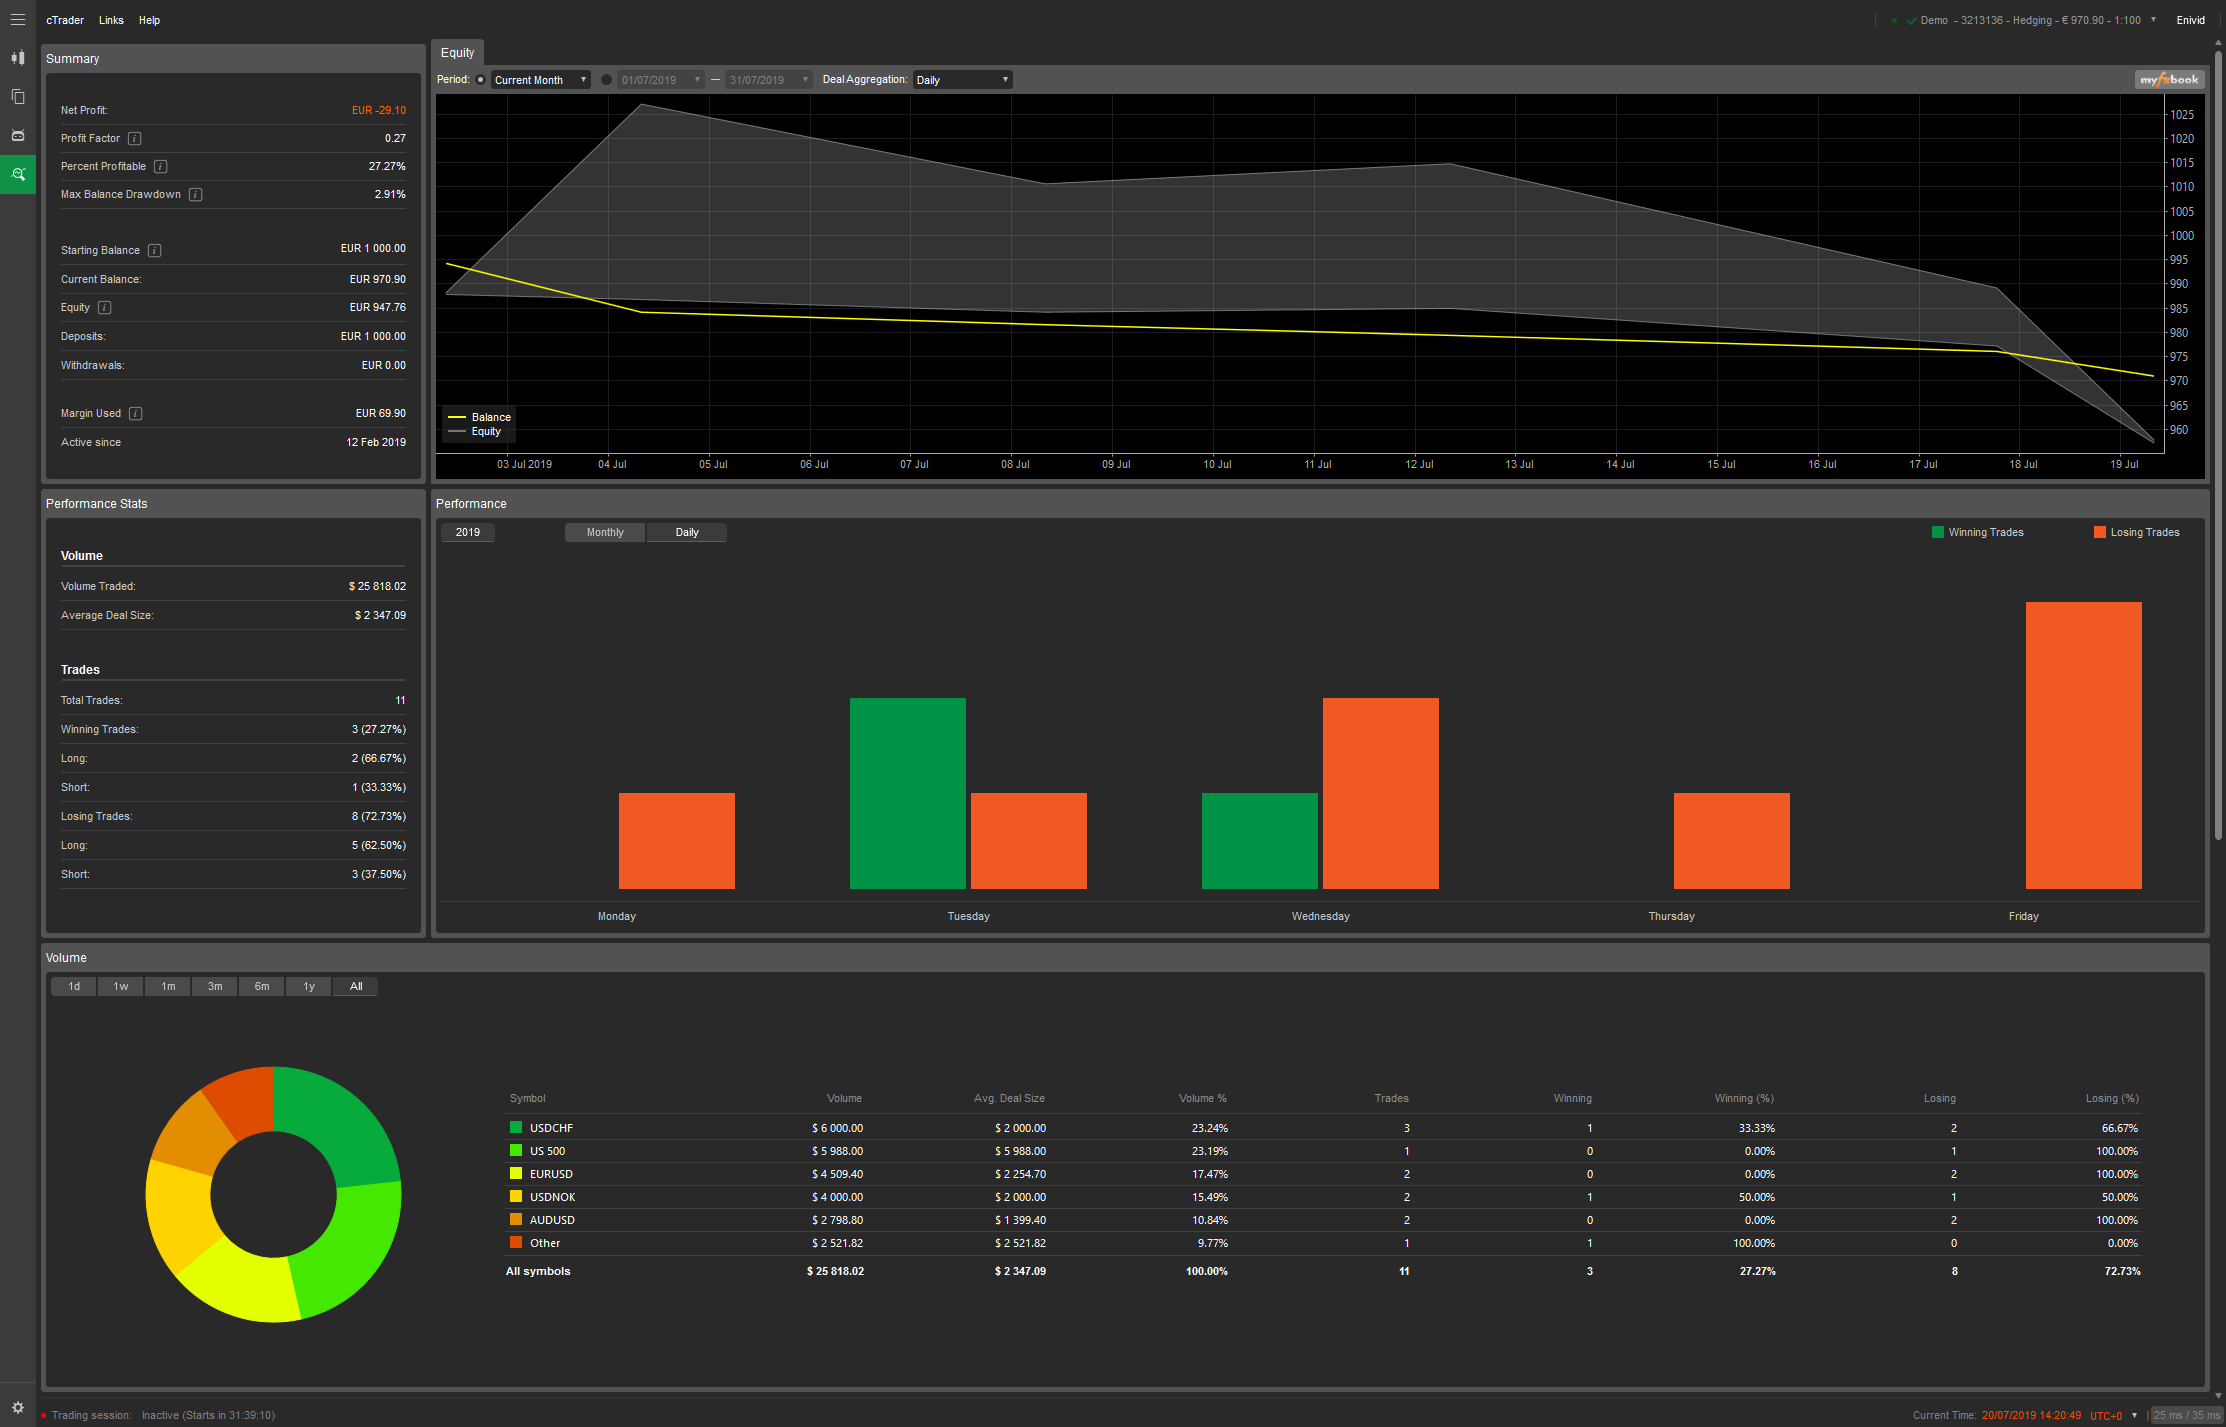2226x1427 pixels.
Task: Open the Help menu
Action: point(149,20)
